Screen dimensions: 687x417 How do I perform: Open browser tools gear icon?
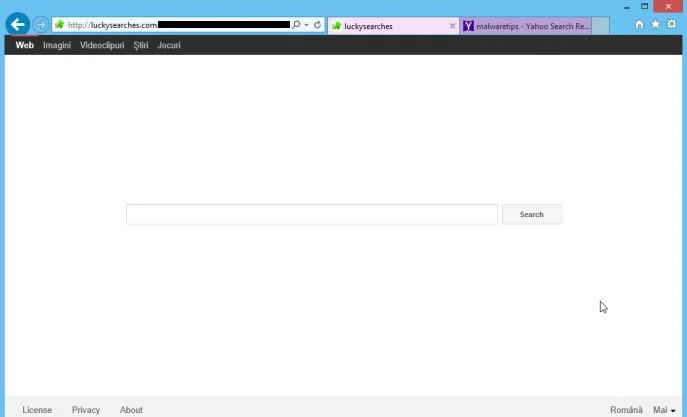672,24
